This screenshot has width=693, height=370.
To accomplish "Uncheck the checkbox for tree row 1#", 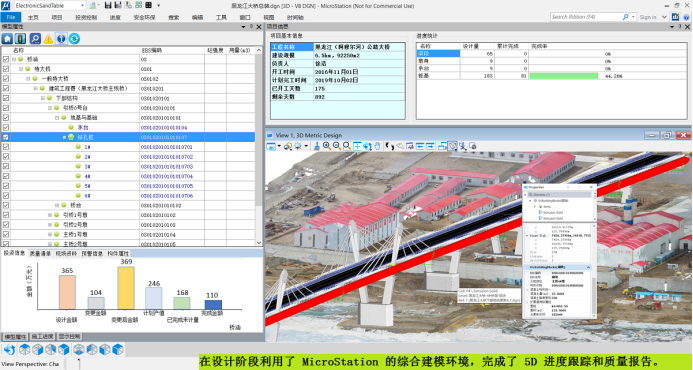I will pos(6,147).
